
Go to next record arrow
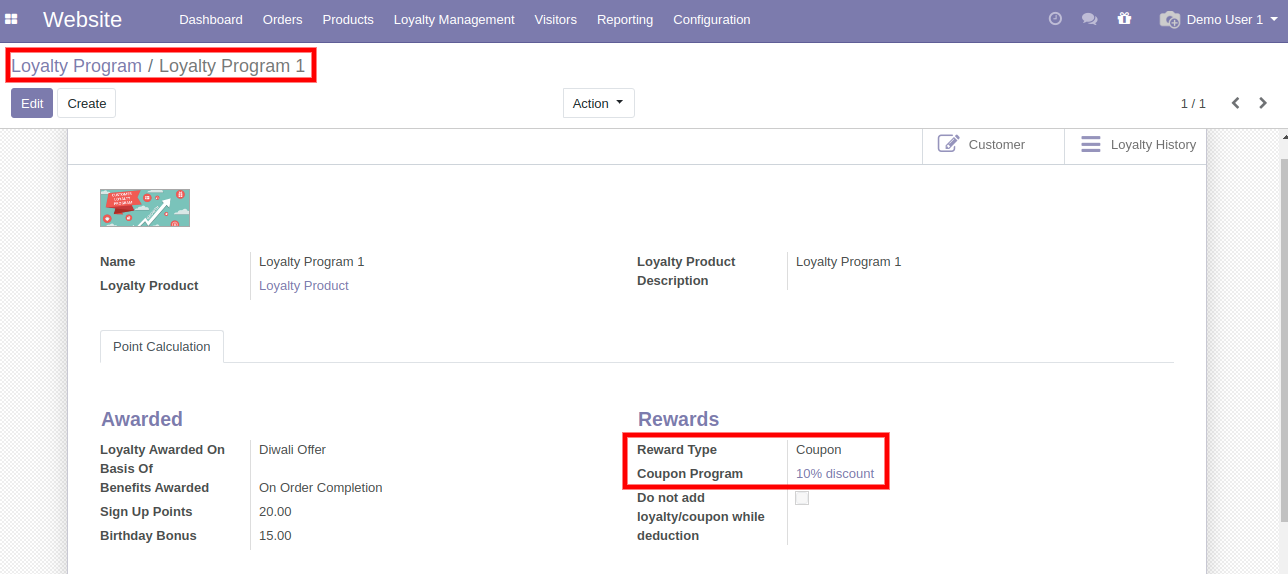pyautogui.click(x=1263, y=103)
